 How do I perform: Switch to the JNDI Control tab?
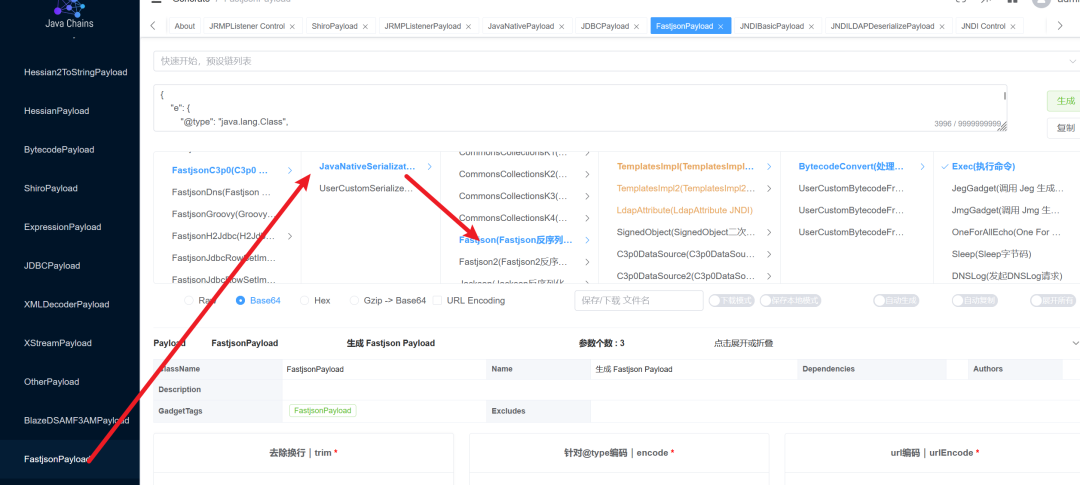coord(984,26)
